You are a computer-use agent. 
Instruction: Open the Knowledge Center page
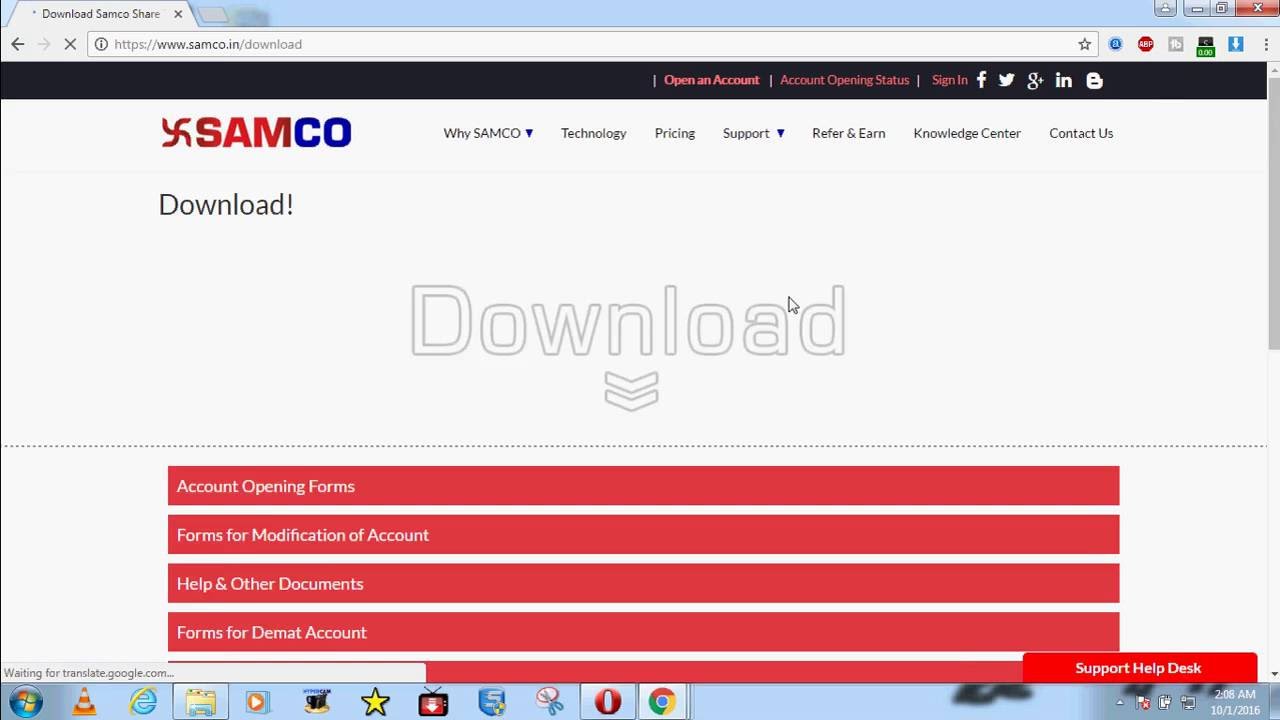pos(967,133)
